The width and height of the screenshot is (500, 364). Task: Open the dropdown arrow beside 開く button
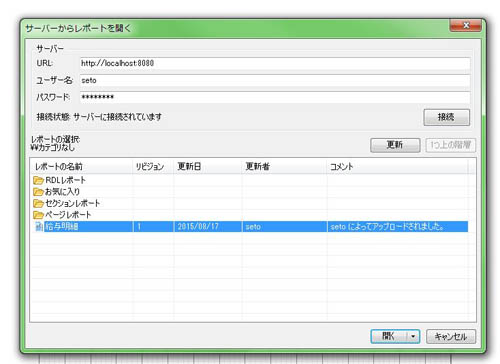(x=413, y=336)
